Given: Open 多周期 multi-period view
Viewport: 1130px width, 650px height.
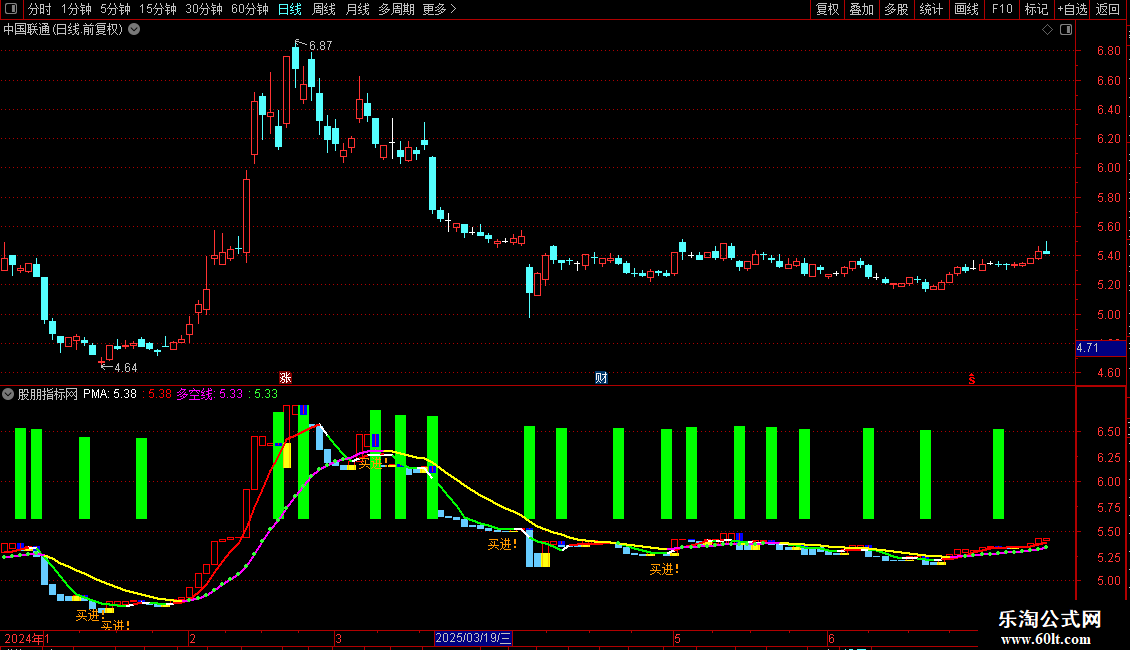Looking at the screenshot, I should pos(396,9).
